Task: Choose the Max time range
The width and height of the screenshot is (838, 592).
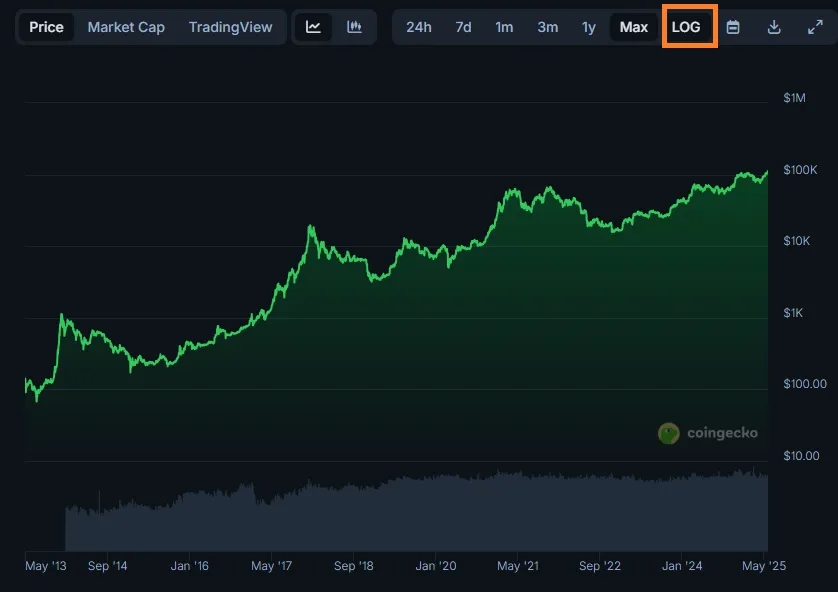Action: coord(634,27)
